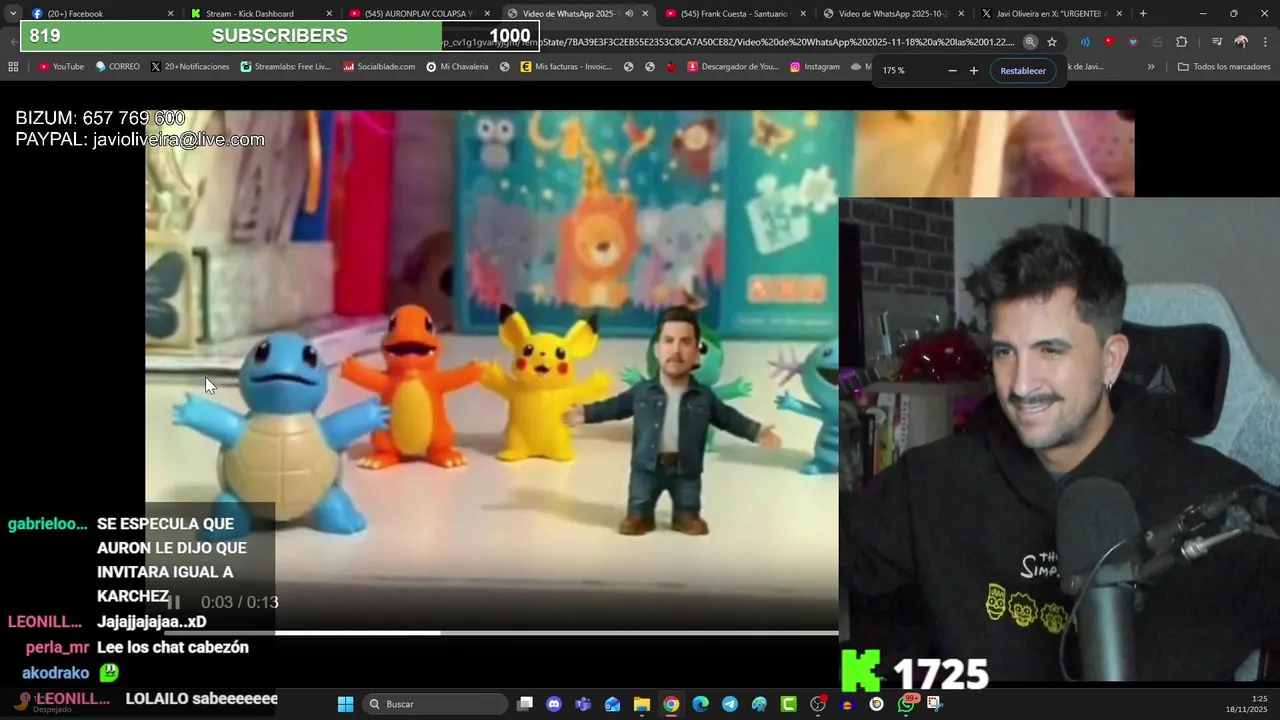The height and width of the screenshot is (720, 1280).
Task: Expand hidden bookmarks chevron
Action: coord(1151,67)
